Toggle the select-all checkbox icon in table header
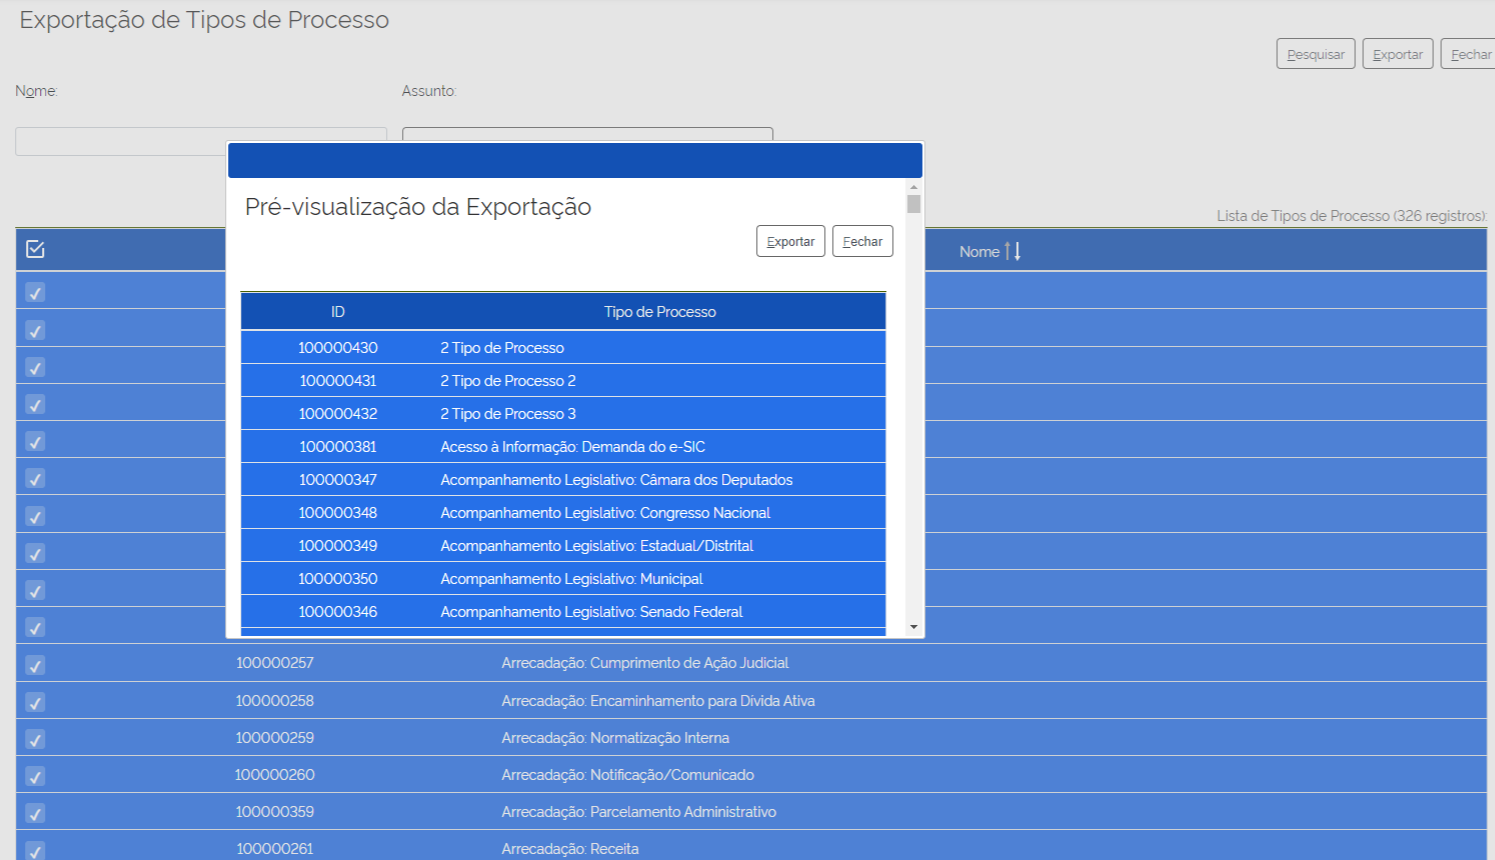This screenshot has height=860, width=1495. click(x=35, y=249)
